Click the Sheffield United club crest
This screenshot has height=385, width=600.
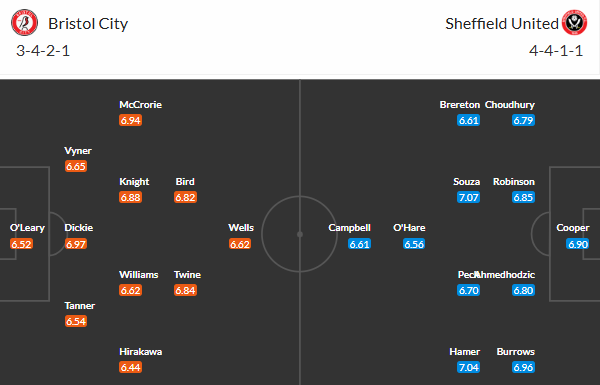(x=574, y=23)
